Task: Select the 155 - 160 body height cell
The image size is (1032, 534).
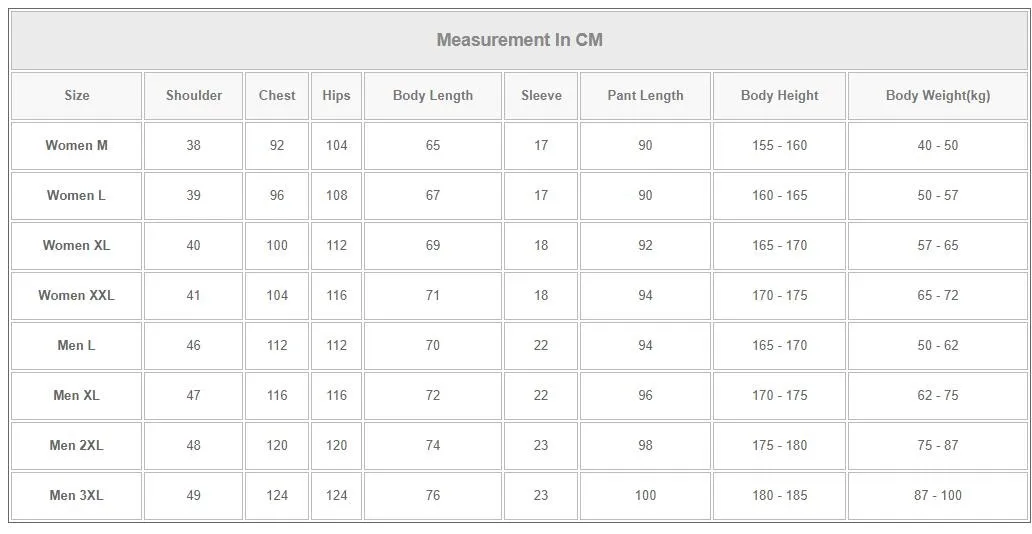Action: (x=779, y=146)
